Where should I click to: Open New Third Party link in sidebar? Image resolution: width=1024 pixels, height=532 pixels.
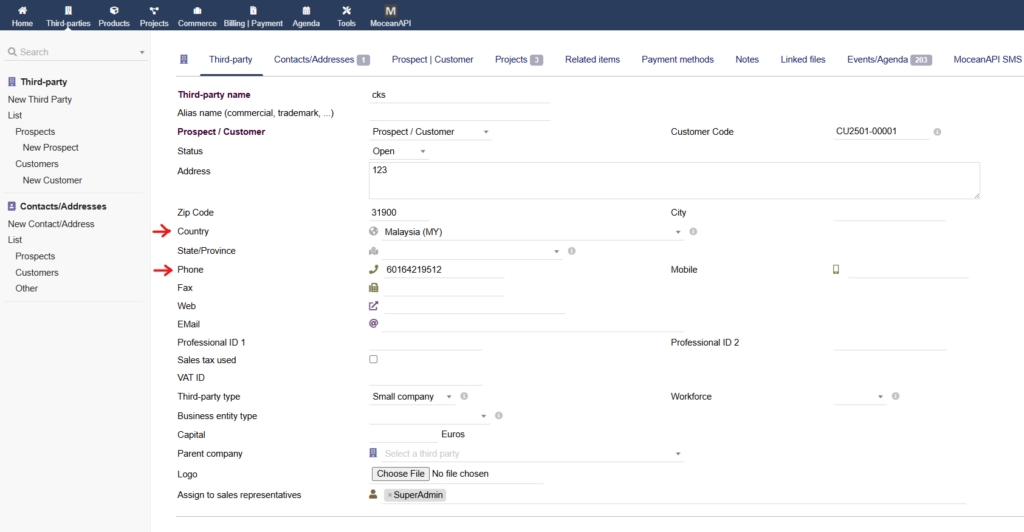pyautogui.click(x=40, y=100)
